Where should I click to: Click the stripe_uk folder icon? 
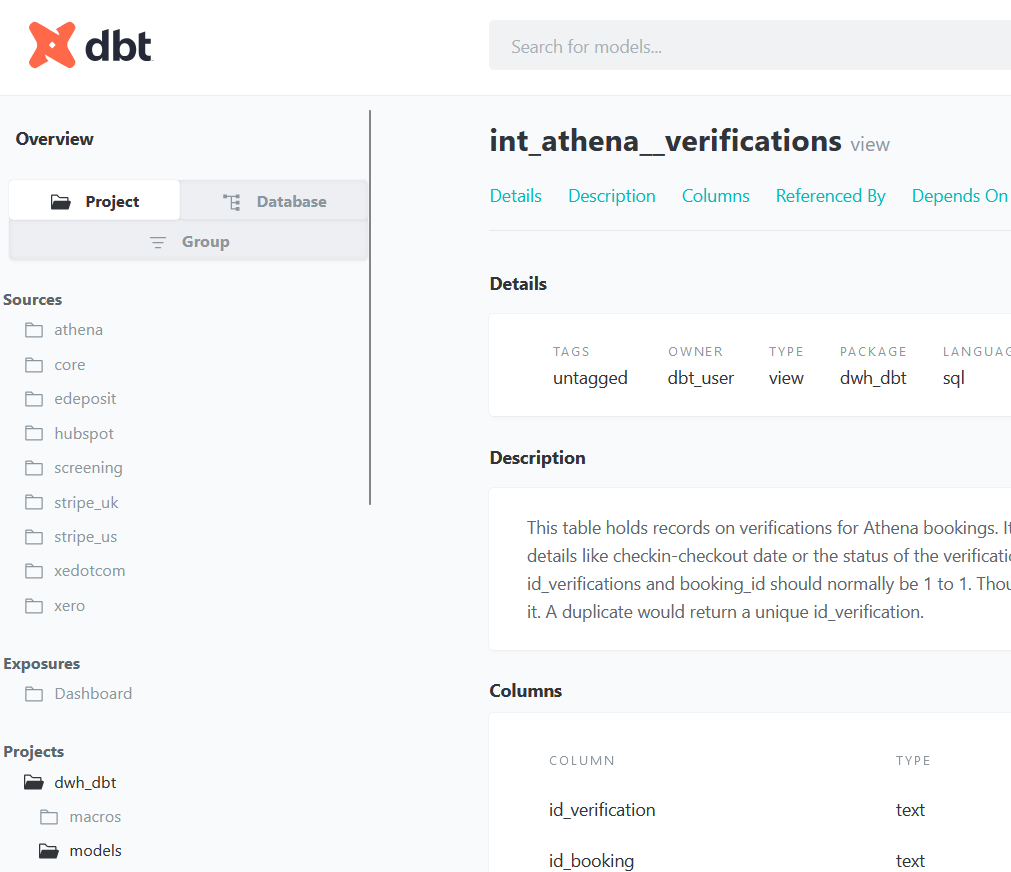pos(35,503)
